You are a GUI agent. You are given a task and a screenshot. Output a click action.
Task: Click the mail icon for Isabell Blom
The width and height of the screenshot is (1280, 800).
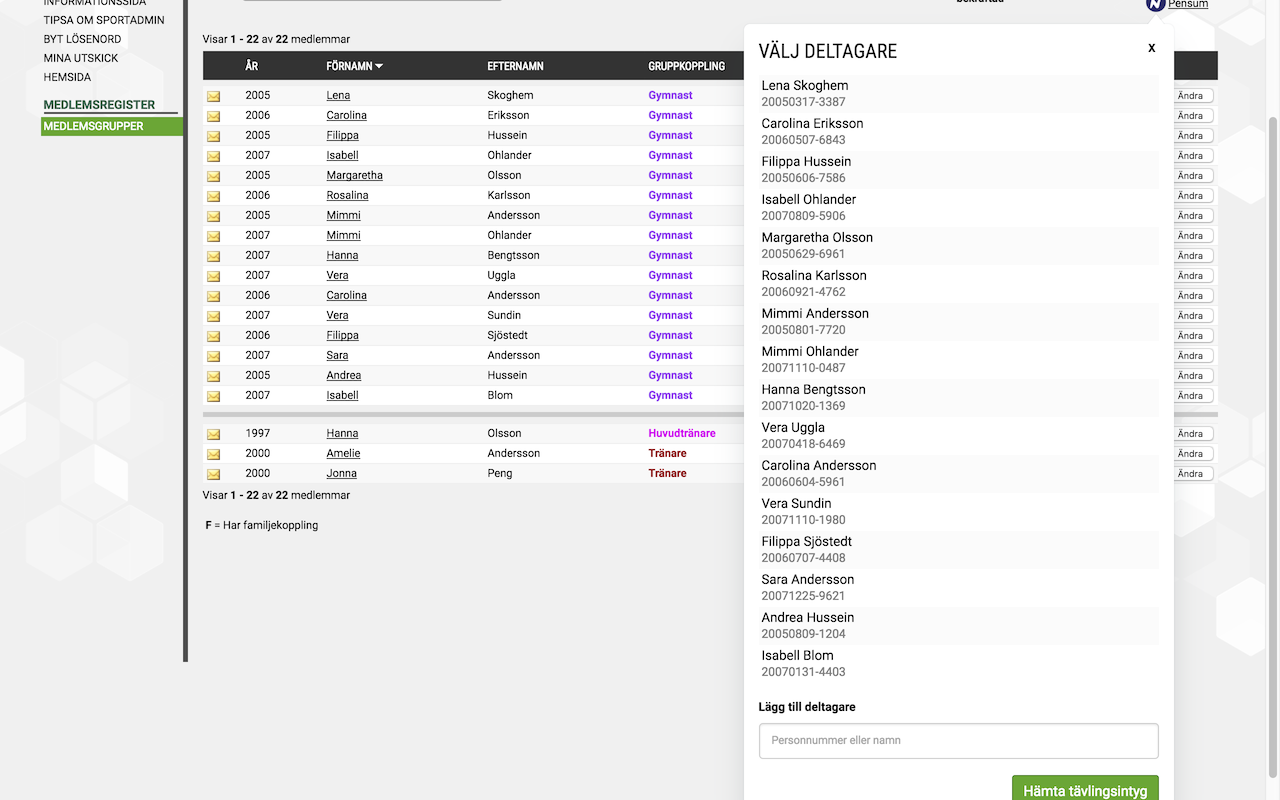point(213,396)
